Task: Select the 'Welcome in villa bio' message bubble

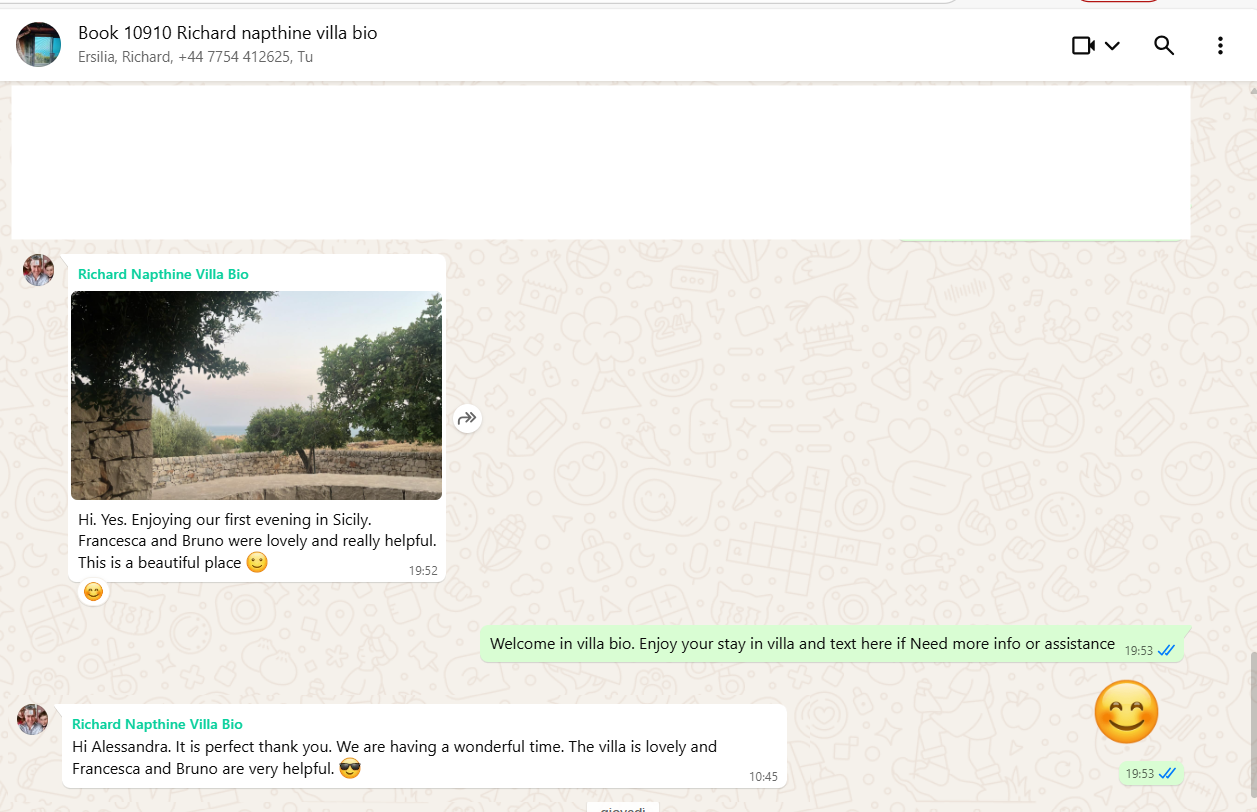Action: tap(801, 644)
